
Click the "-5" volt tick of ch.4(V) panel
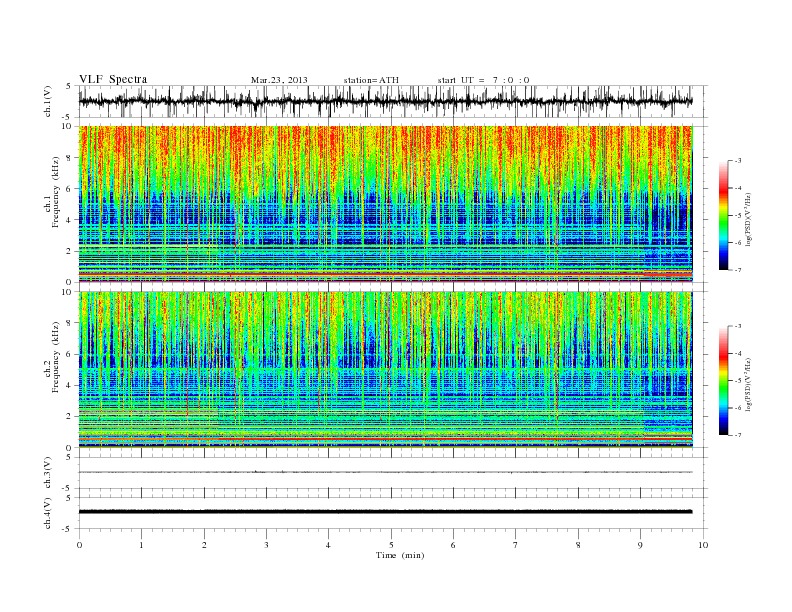click(x=68, y=529)
